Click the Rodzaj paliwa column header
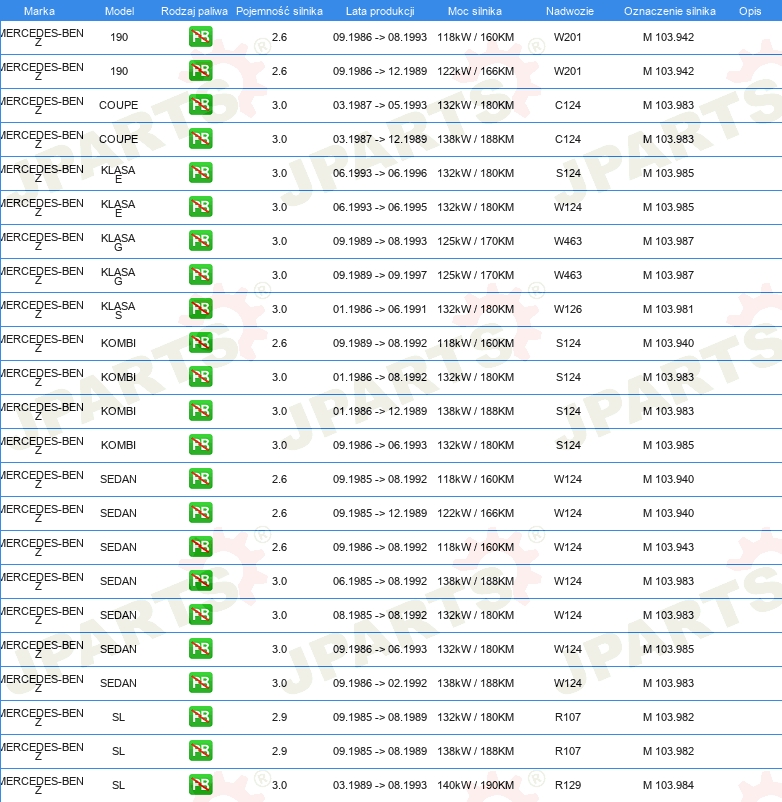Viewport: 782px width, 802px height. click(x=194, y=11)
